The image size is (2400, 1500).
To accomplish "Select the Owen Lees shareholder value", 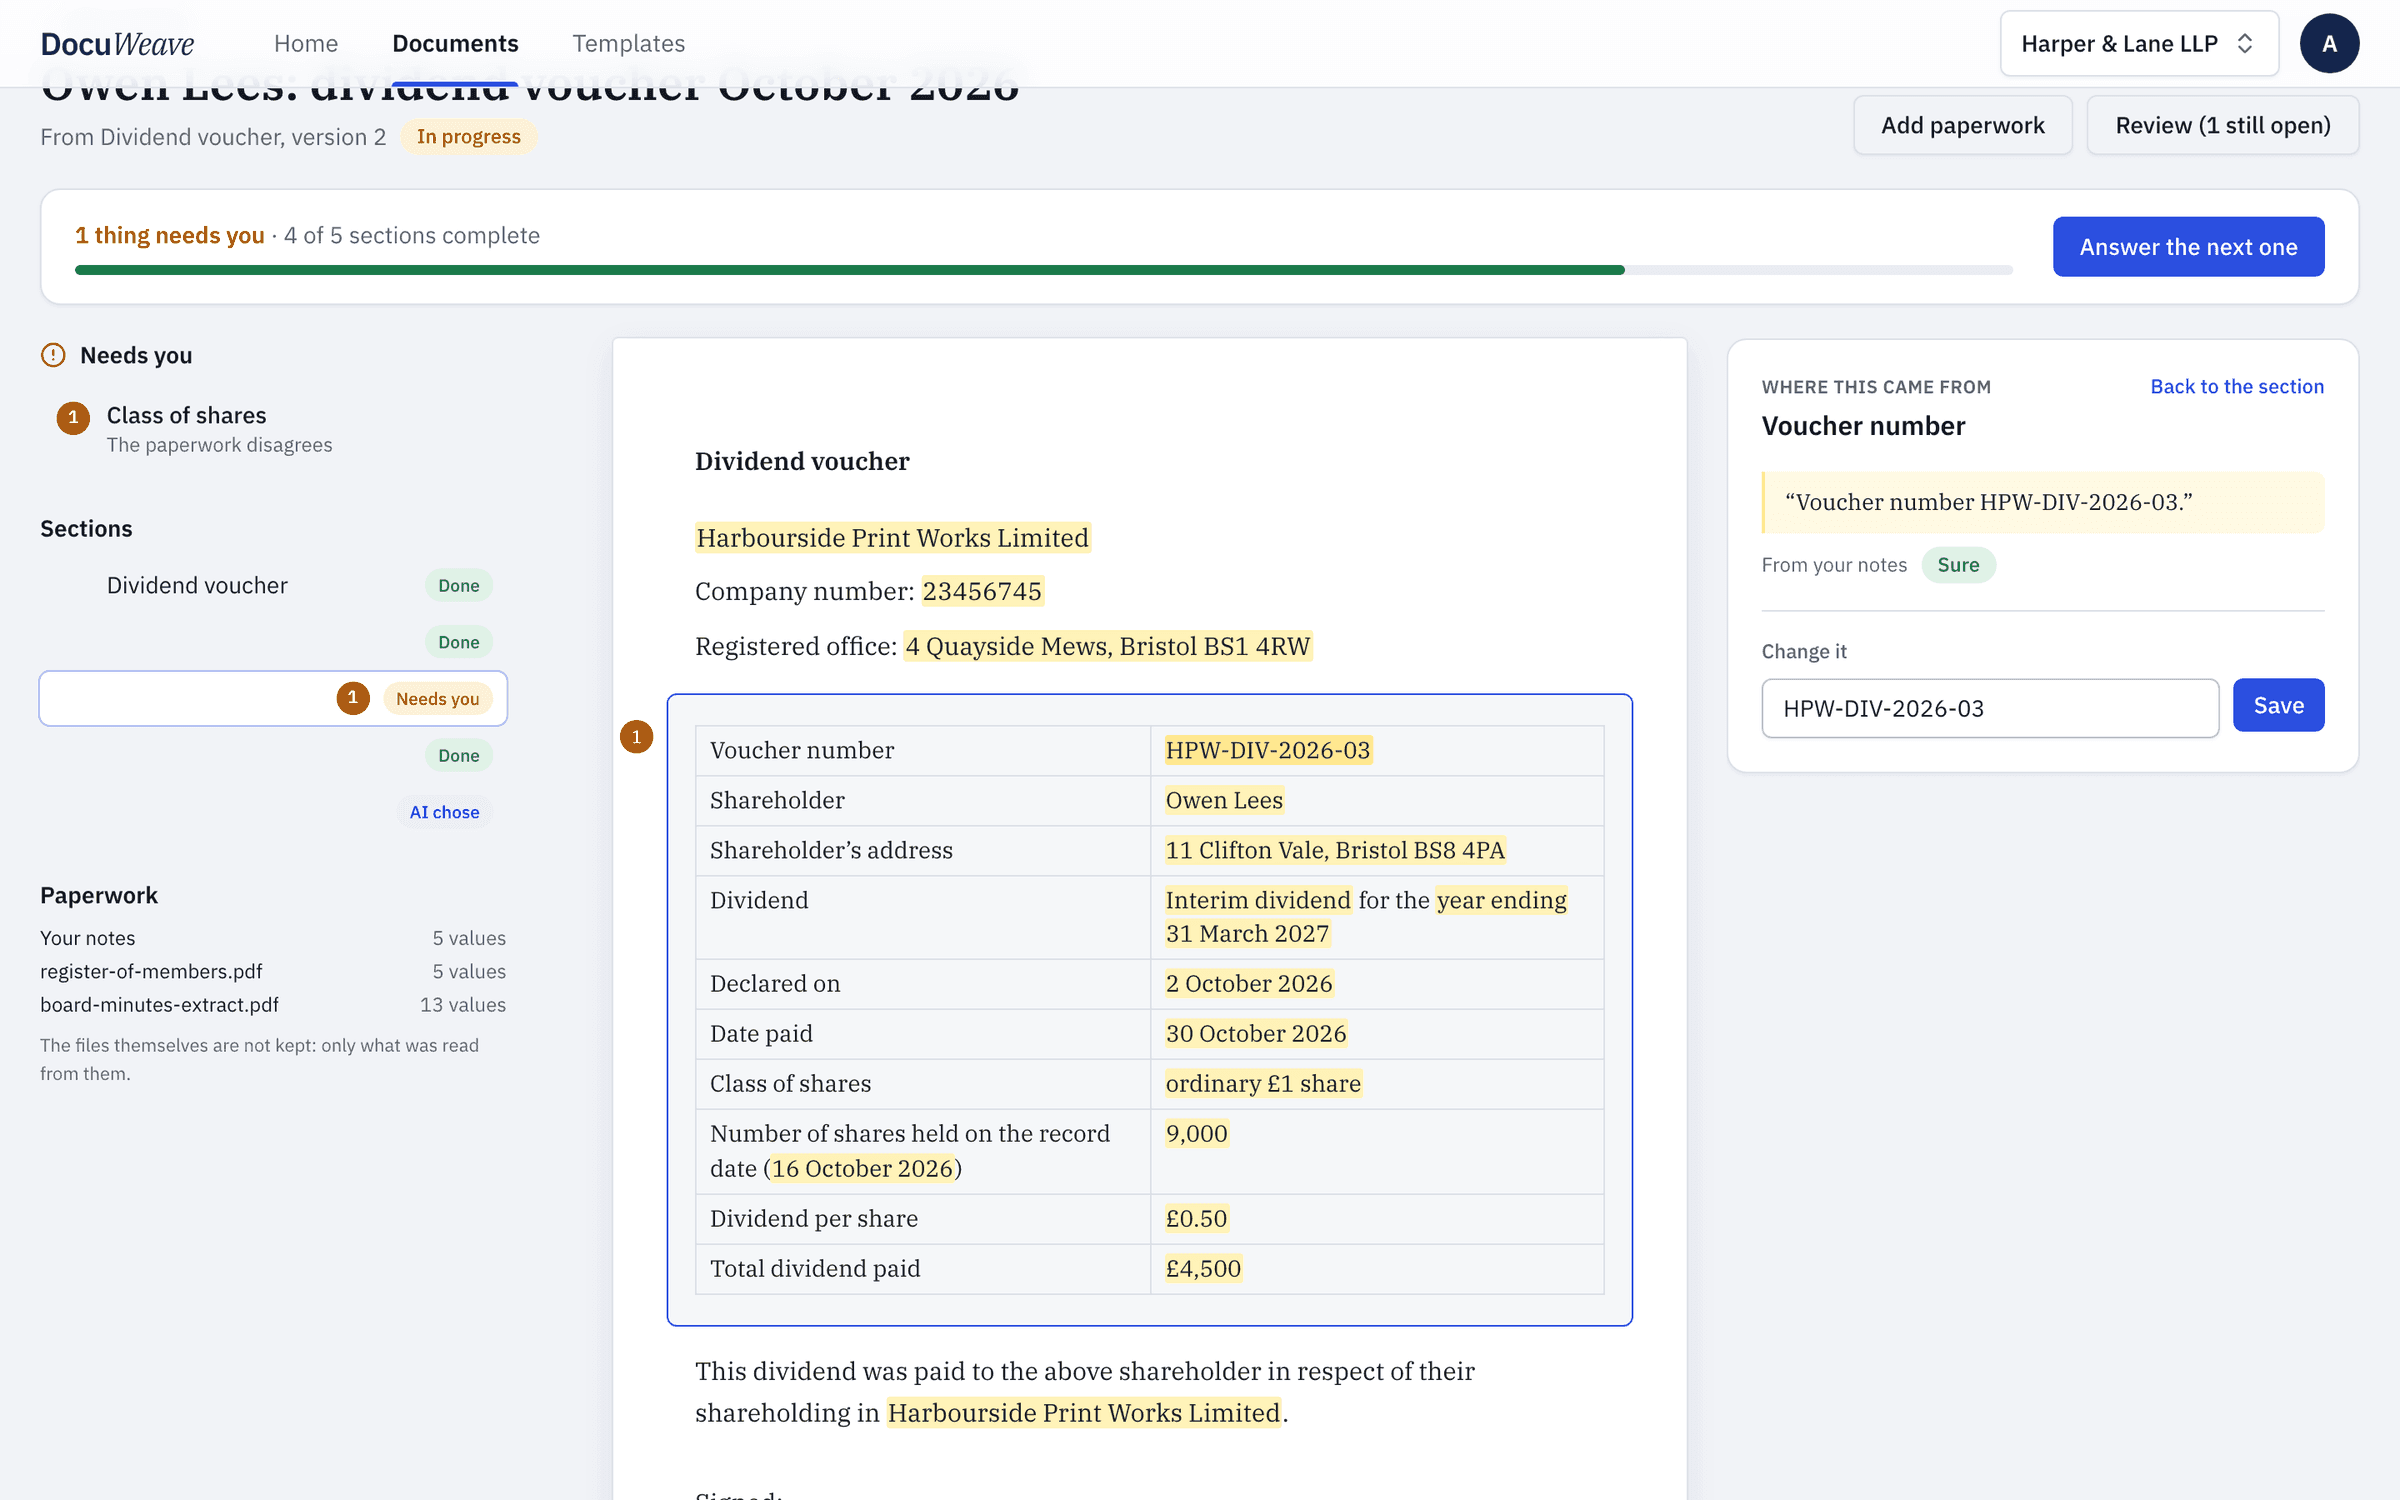I will tap(1224, 800).
